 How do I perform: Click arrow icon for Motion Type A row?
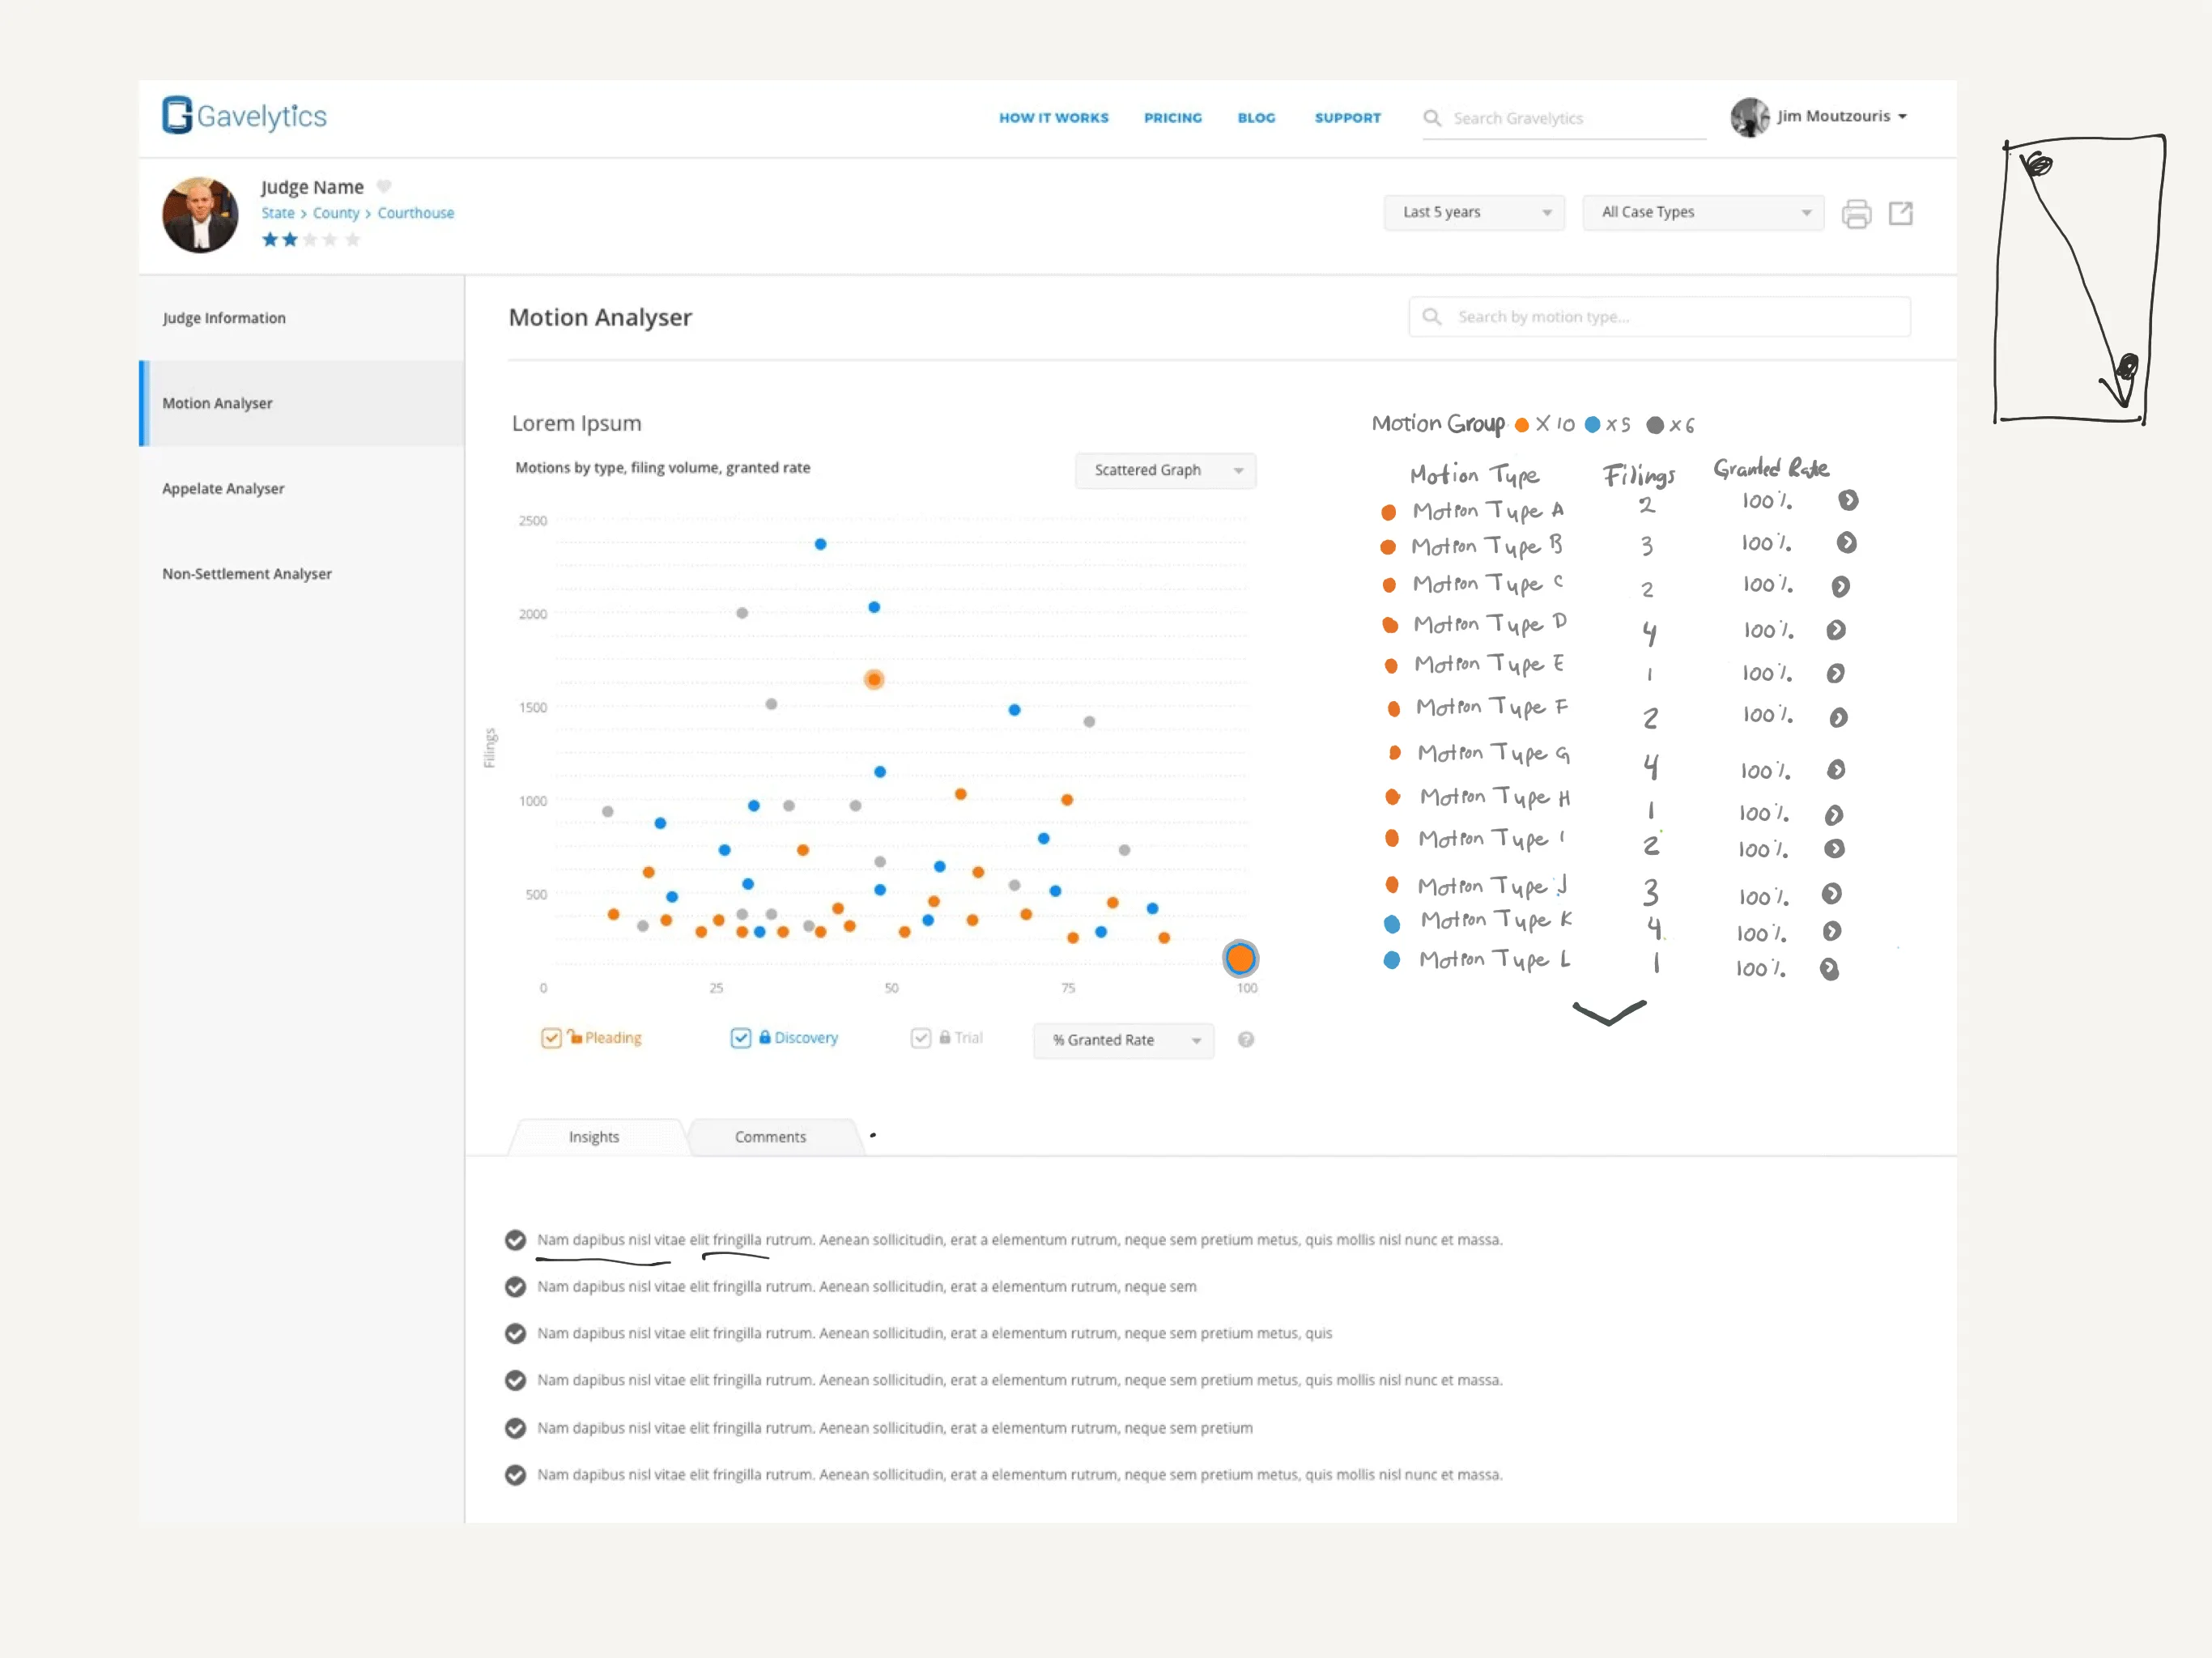1847,500
